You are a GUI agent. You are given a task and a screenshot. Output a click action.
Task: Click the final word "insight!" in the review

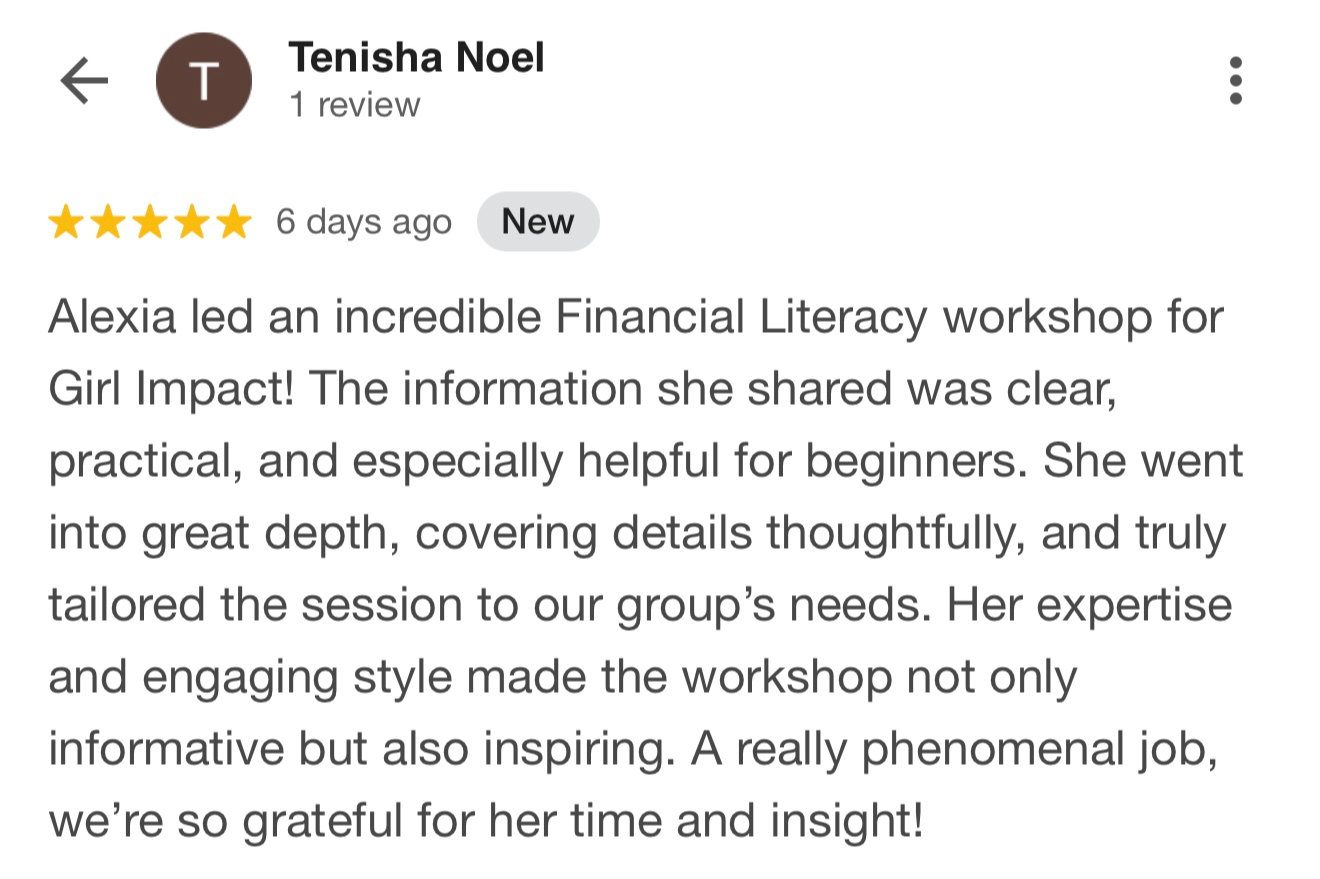848,821
